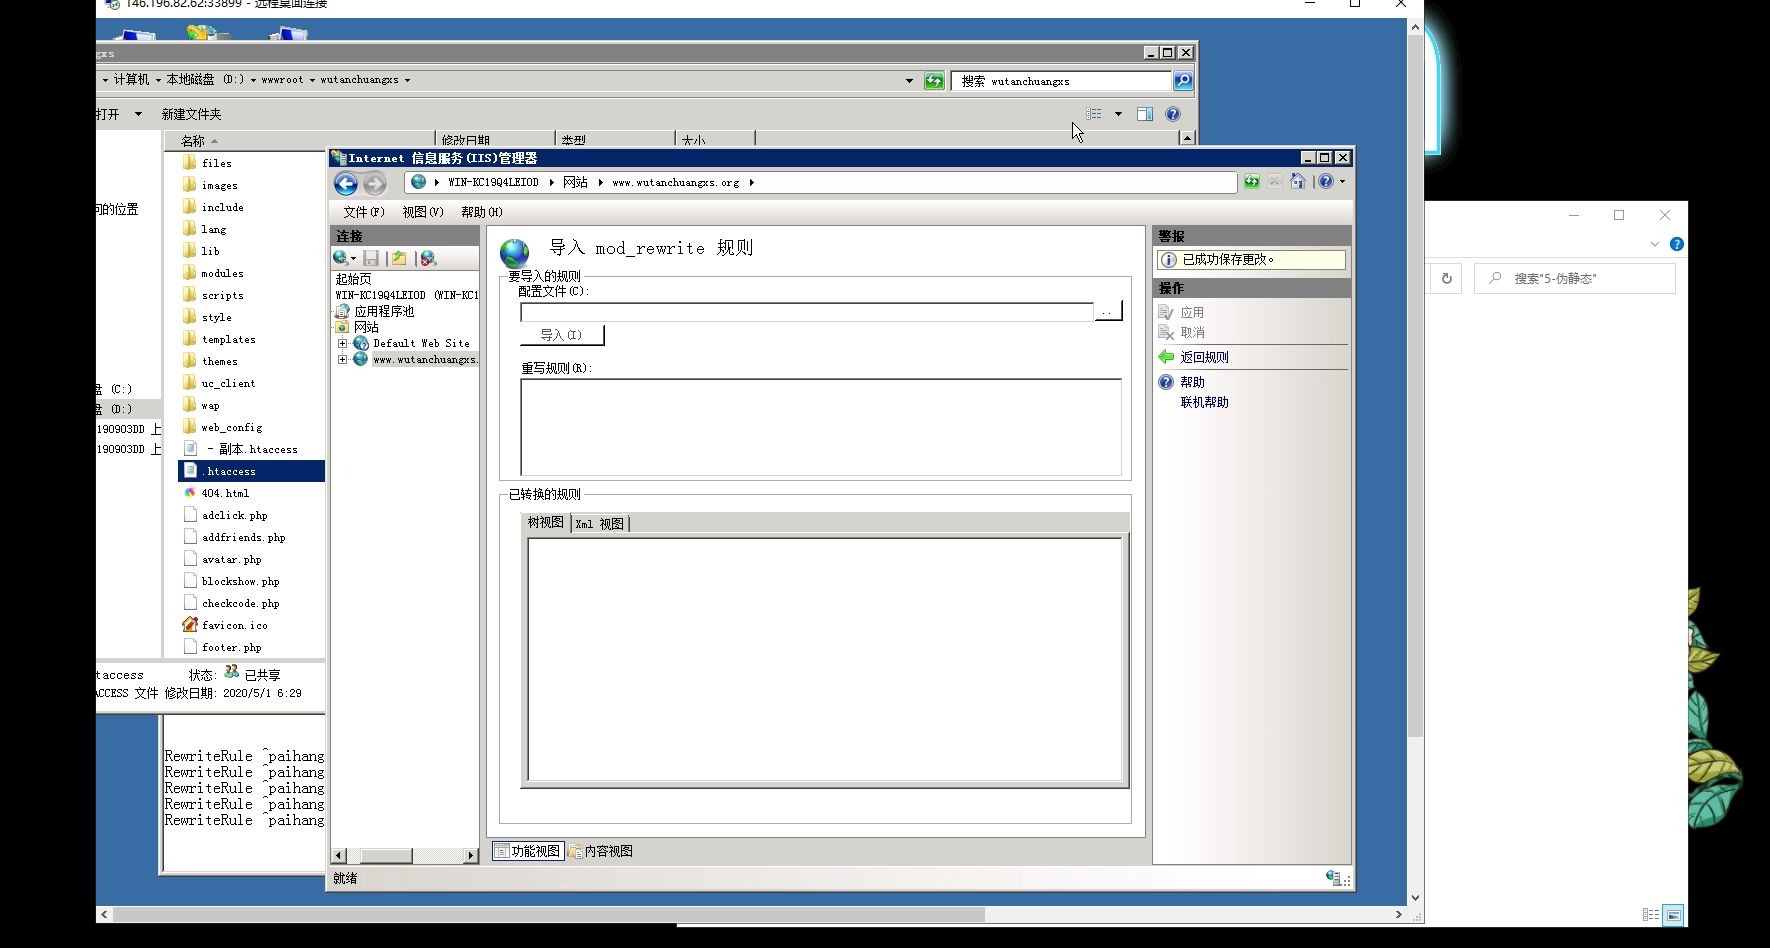Expand the www.wutanchuangxs site node

[342, 359]
